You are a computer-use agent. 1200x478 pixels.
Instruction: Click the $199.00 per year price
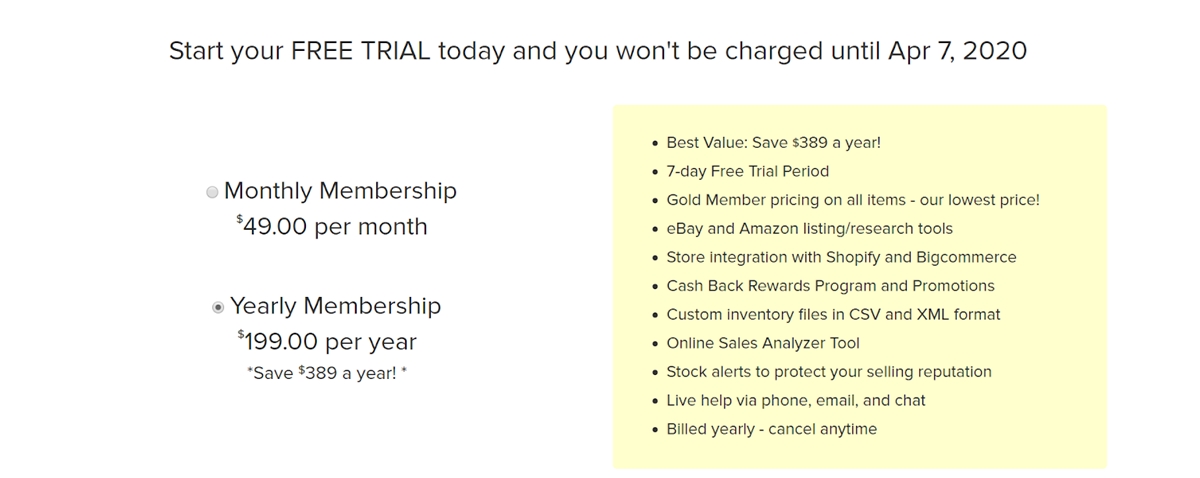click(327, 342)
